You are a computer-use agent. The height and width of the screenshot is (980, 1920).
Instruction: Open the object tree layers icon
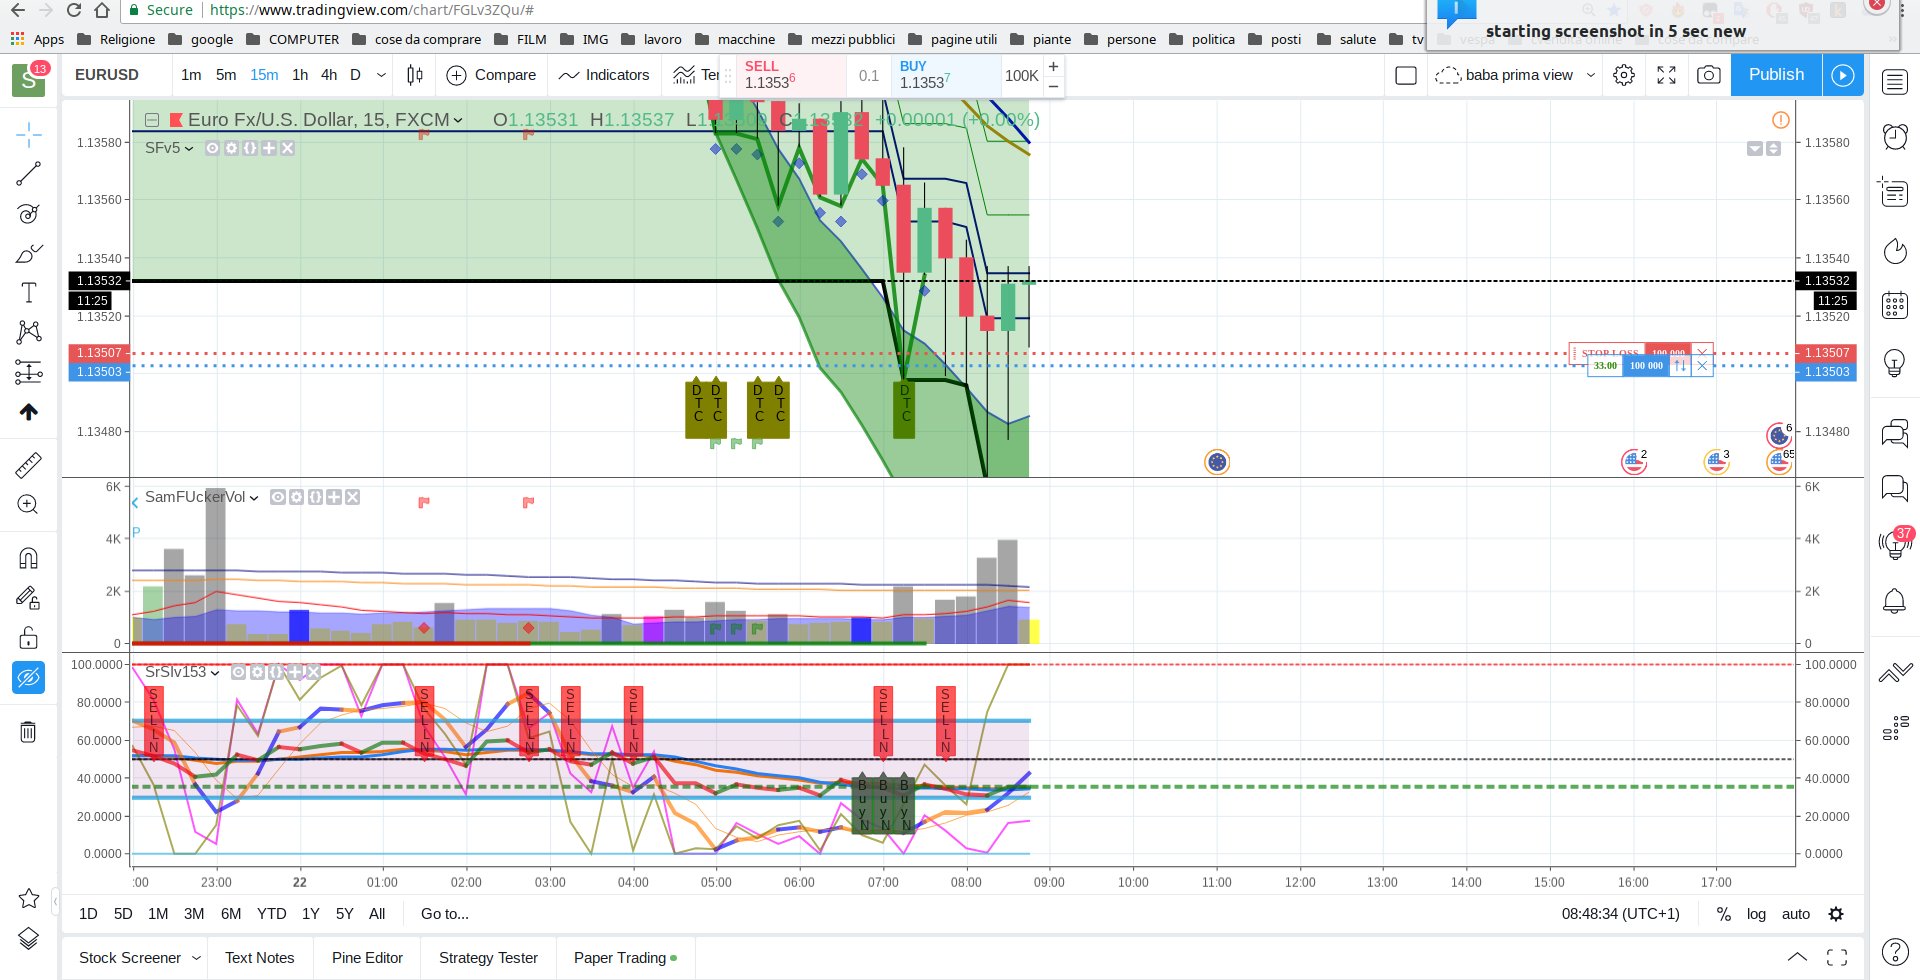pyautogui.click(x=28, y=939)
